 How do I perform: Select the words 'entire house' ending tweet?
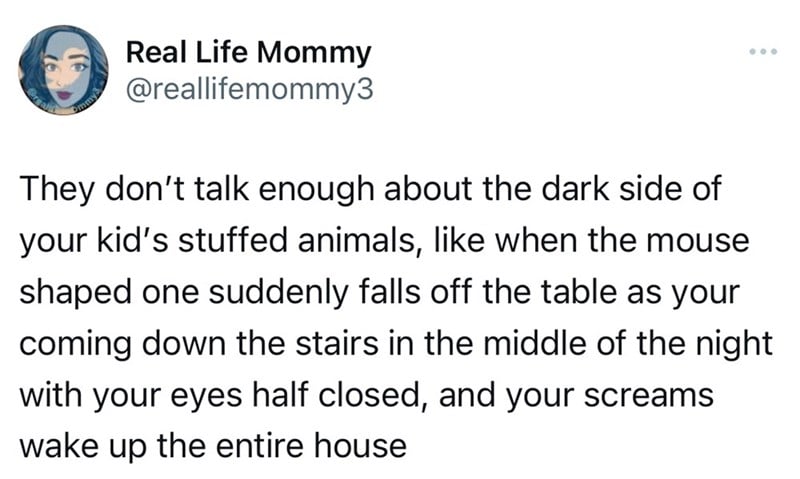click(311, 446)
